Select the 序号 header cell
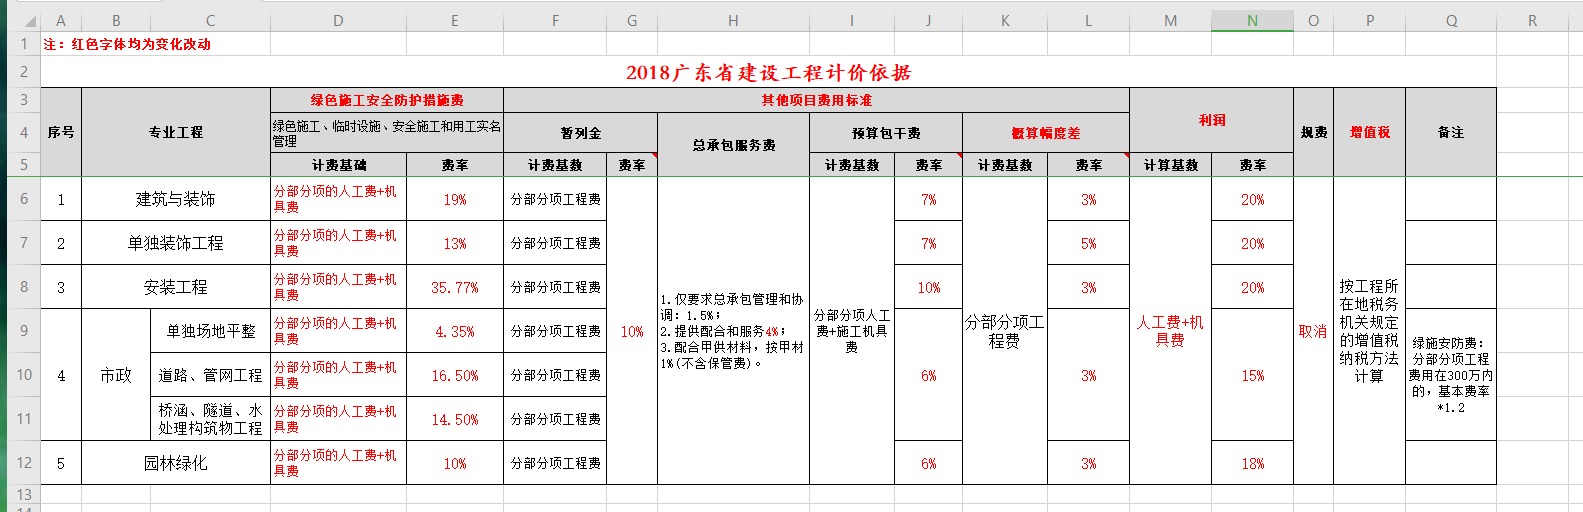 tap(61, 132)
